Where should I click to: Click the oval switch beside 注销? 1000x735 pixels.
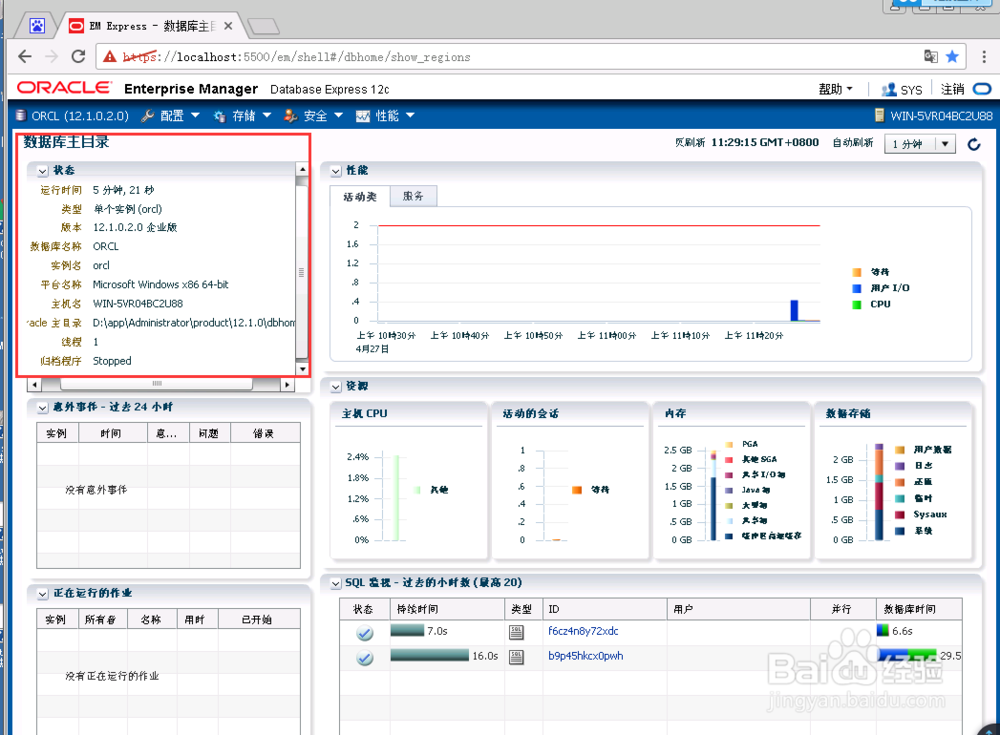[x=981, y=89]
